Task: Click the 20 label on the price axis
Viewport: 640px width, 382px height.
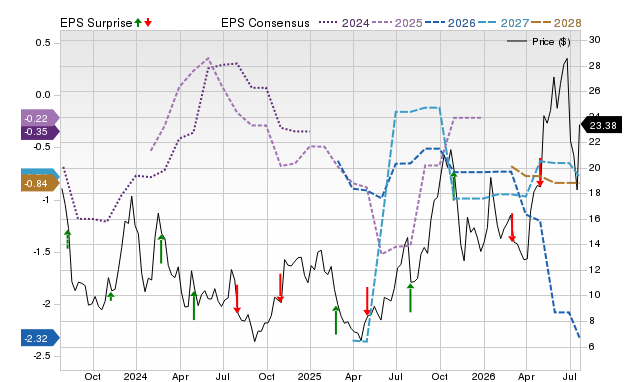Action: point(595,168)
